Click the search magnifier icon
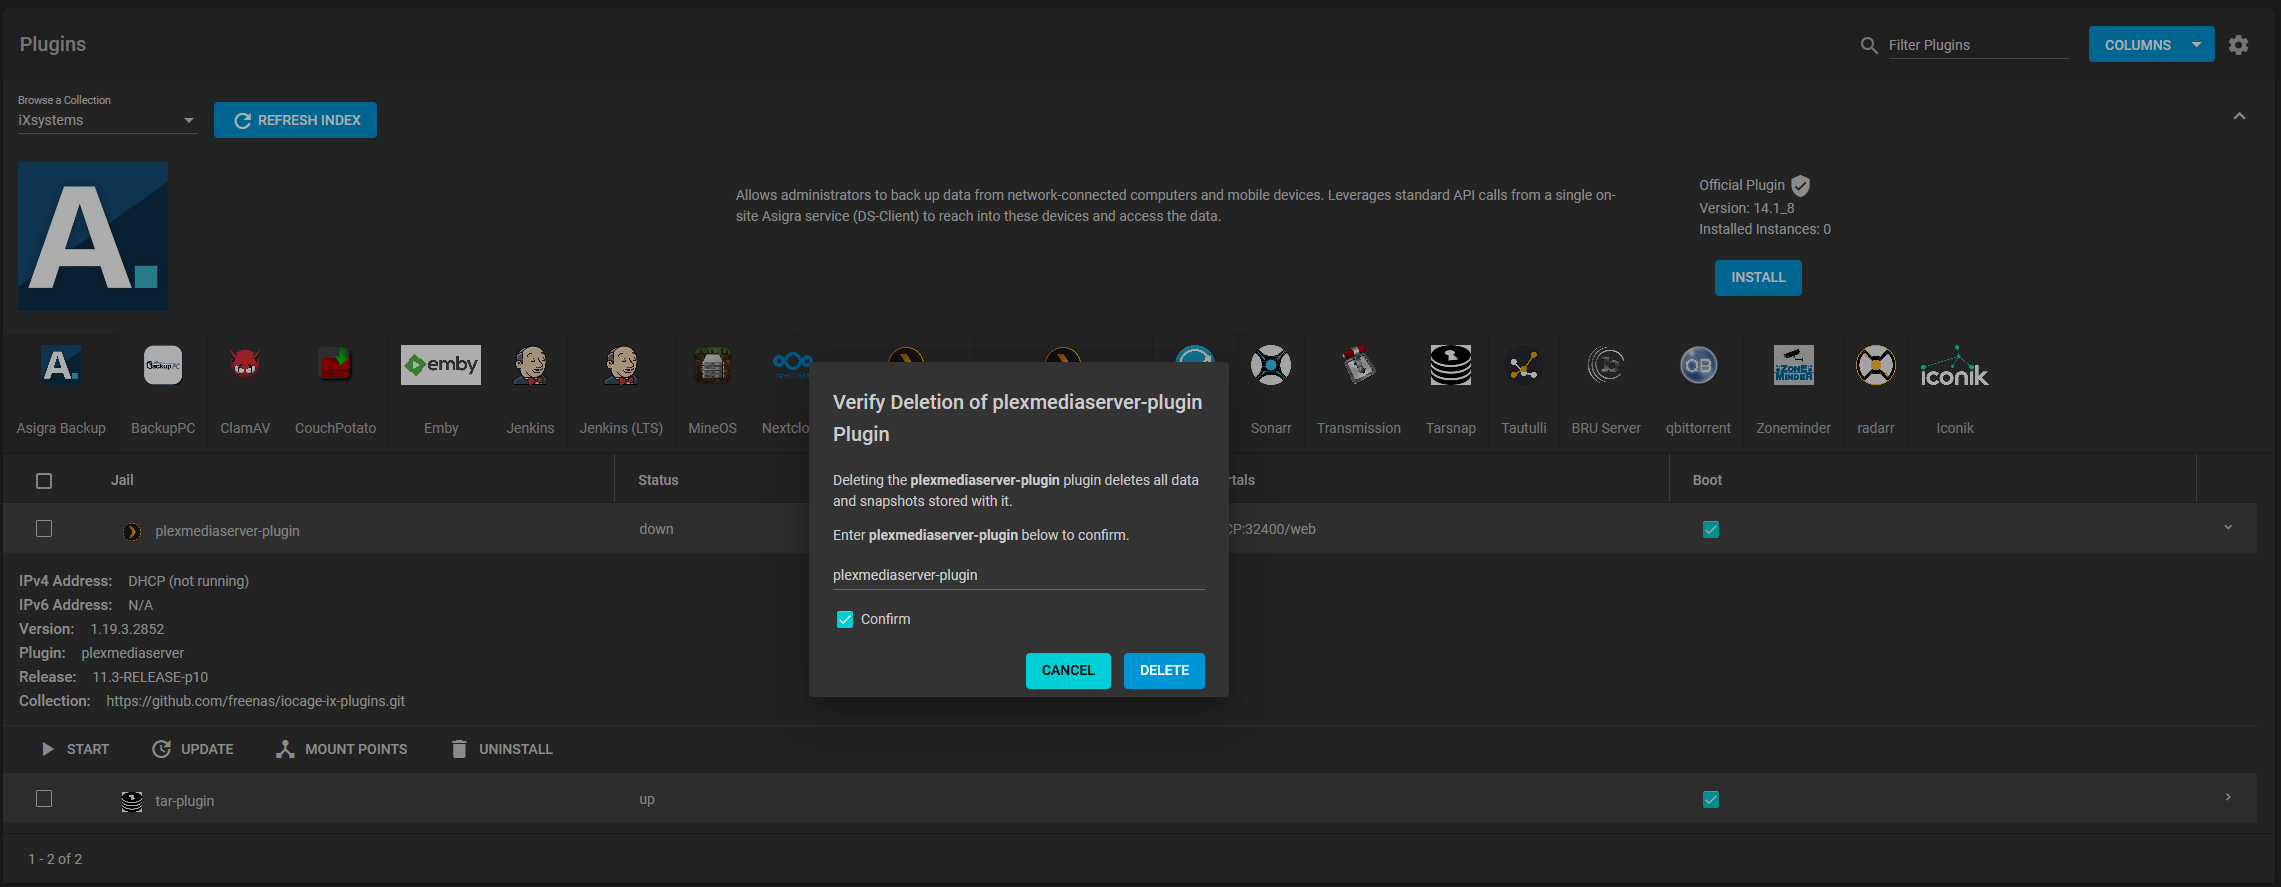 [x=1869, y=45]
